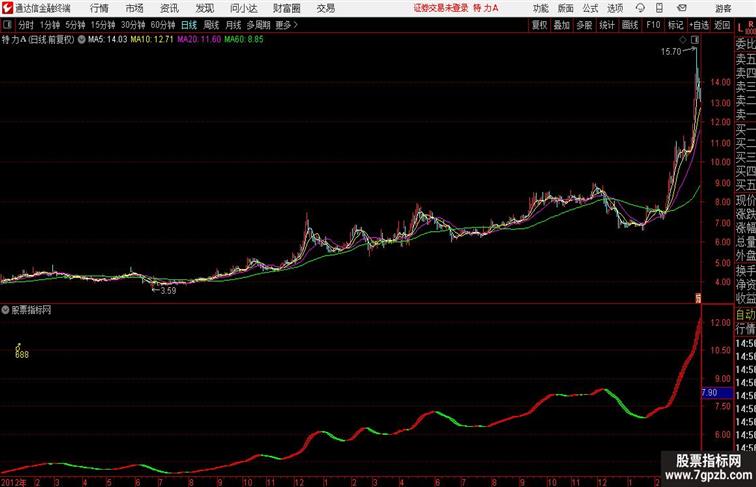Click the 复权 toolbar button

point(539,25)
